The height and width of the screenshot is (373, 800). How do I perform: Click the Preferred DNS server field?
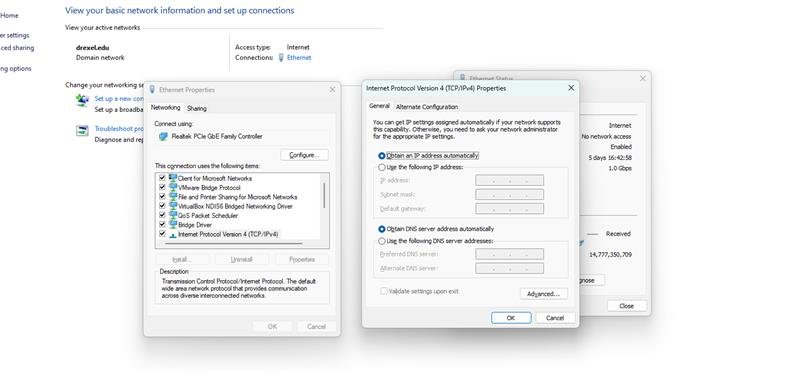click(x=509, y=254)
